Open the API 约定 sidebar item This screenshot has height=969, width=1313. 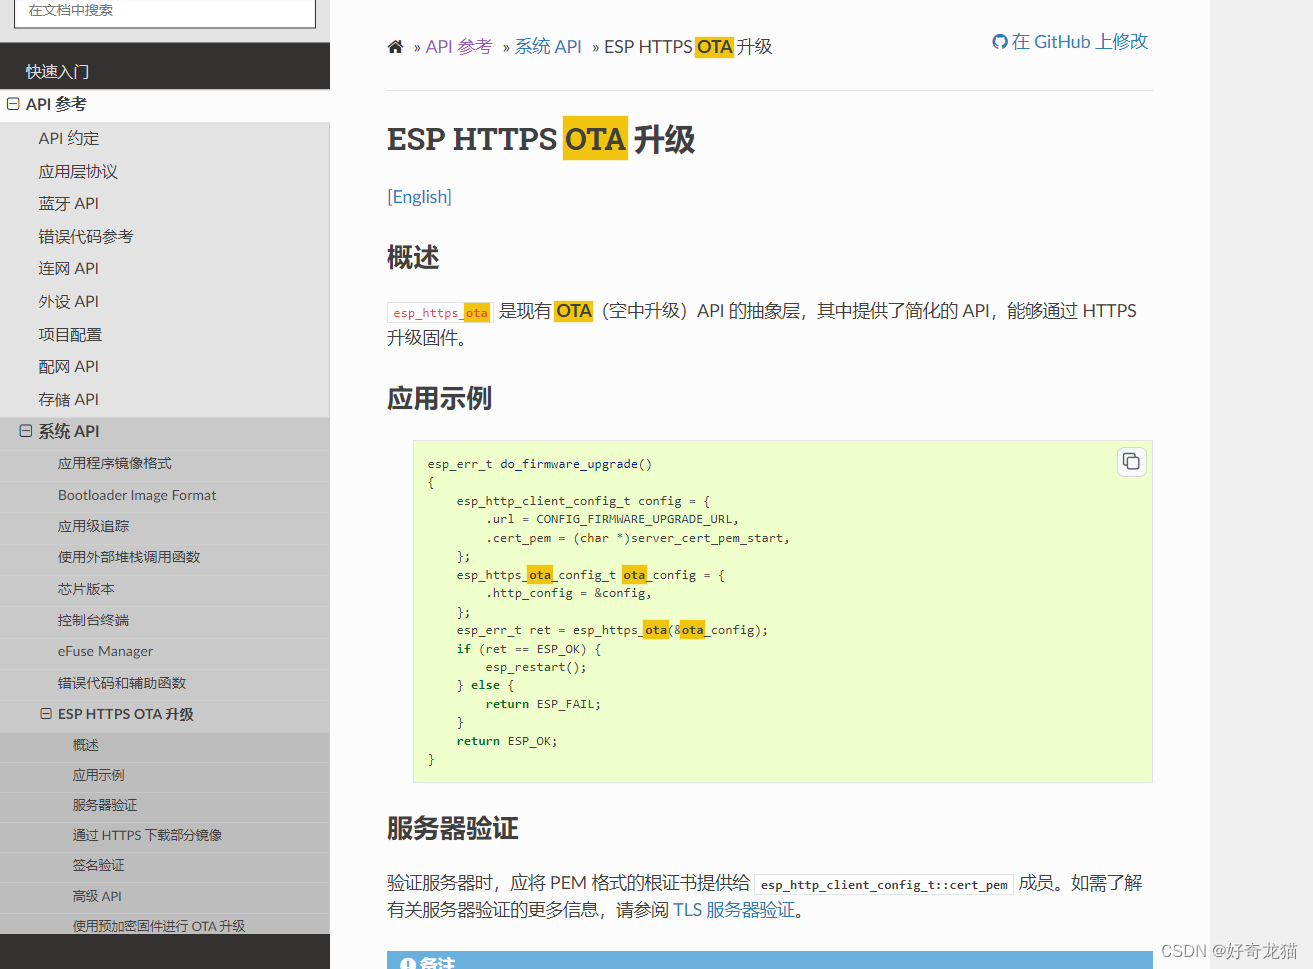click(x=69, y=138)
